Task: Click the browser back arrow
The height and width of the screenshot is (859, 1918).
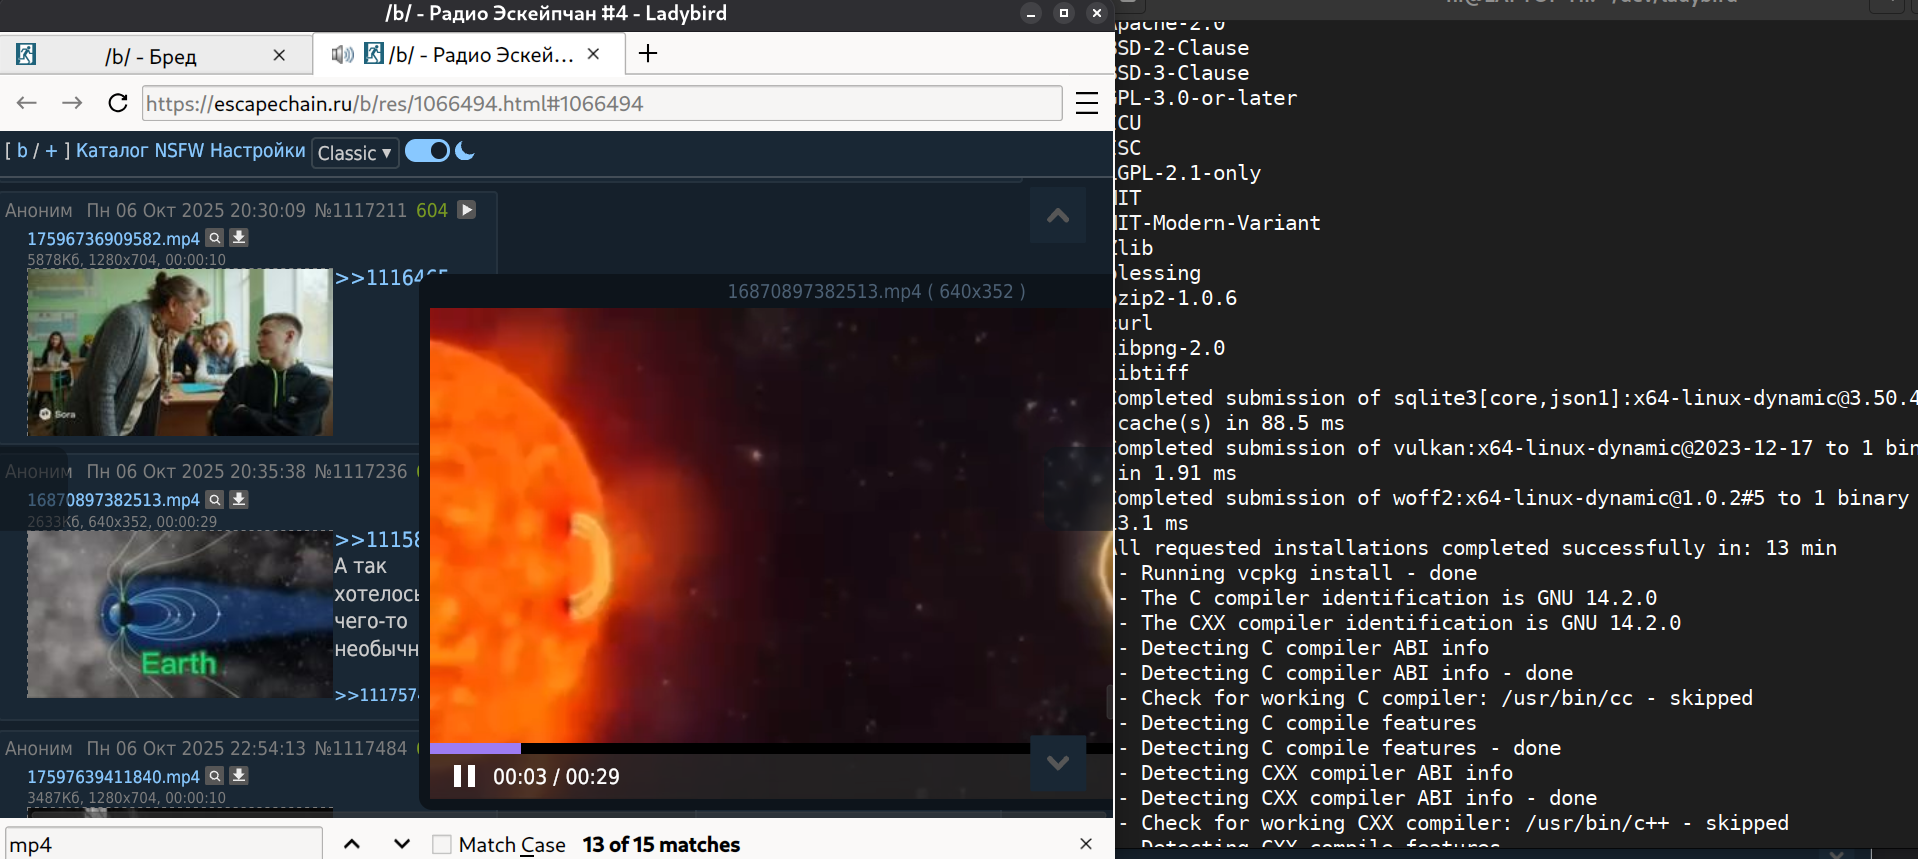Action: coord(27,103)
